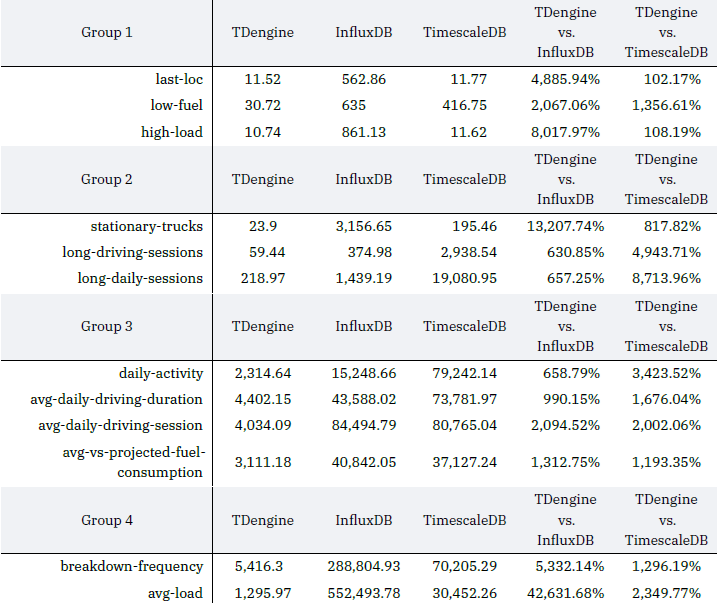The height and width of the screenshot is (606, 717).
Task: Click the 42,631.68% percentage cell
Action: coord(566,593)
